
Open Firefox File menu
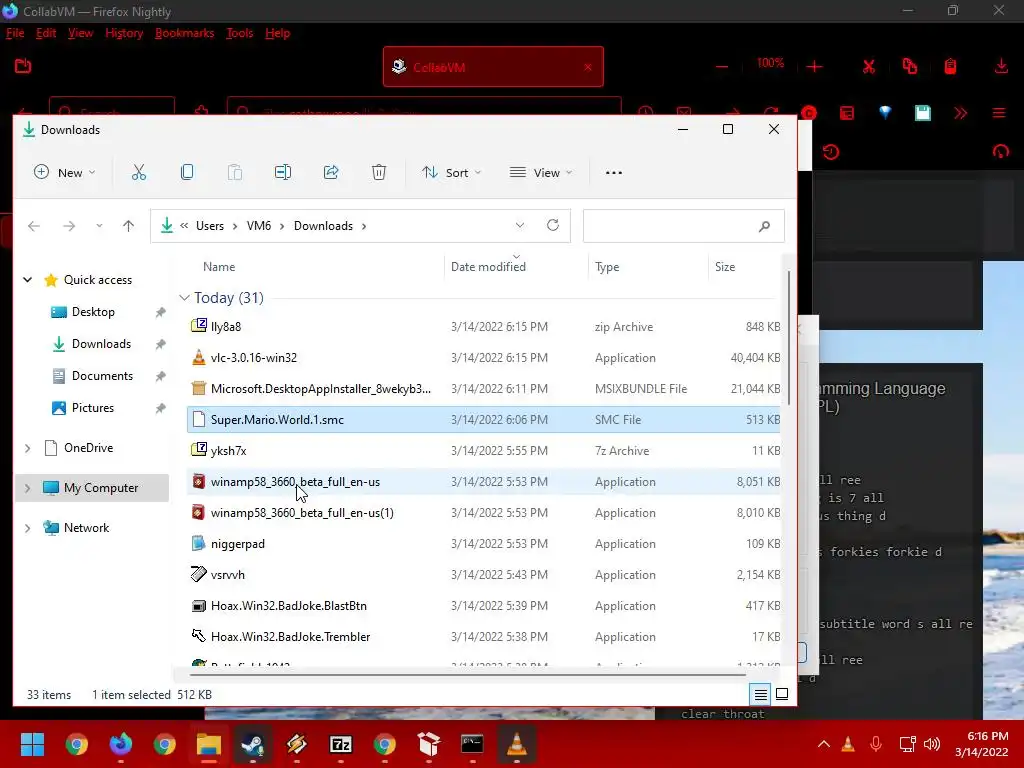15,33
